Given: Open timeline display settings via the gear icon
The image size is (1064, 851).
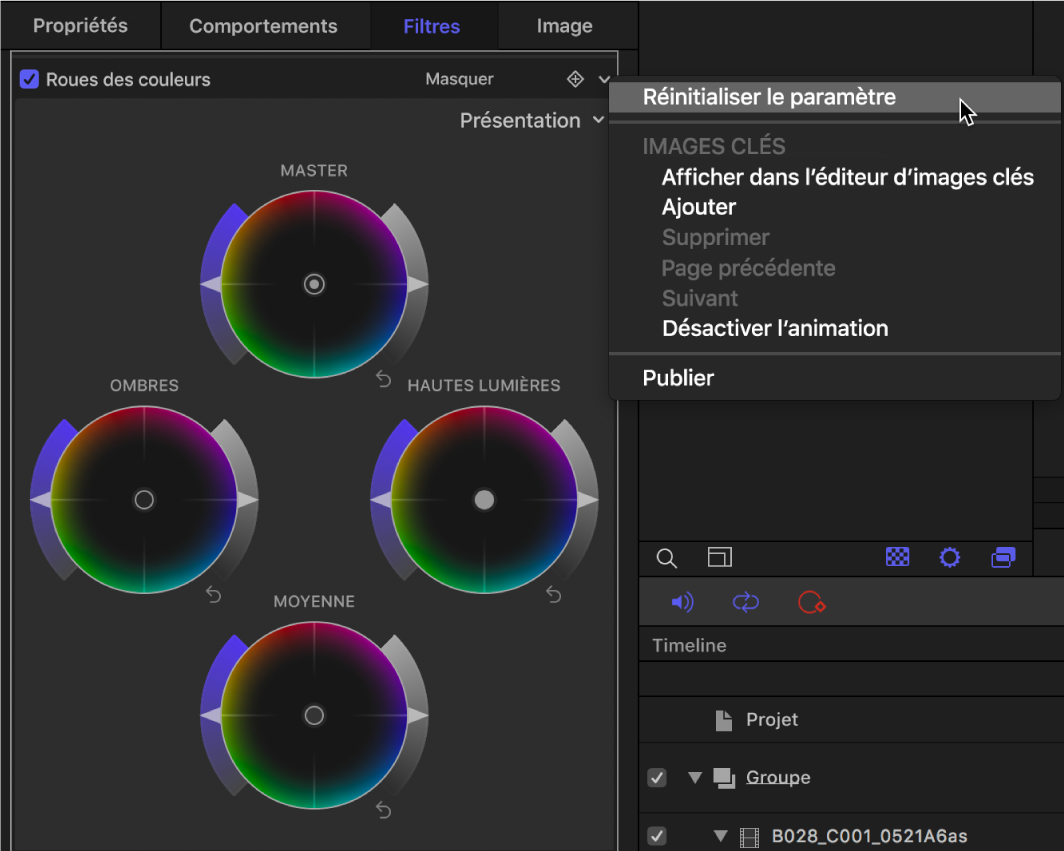Looking at the screenshot, I should pyautogui.click(x=949, y=558).
